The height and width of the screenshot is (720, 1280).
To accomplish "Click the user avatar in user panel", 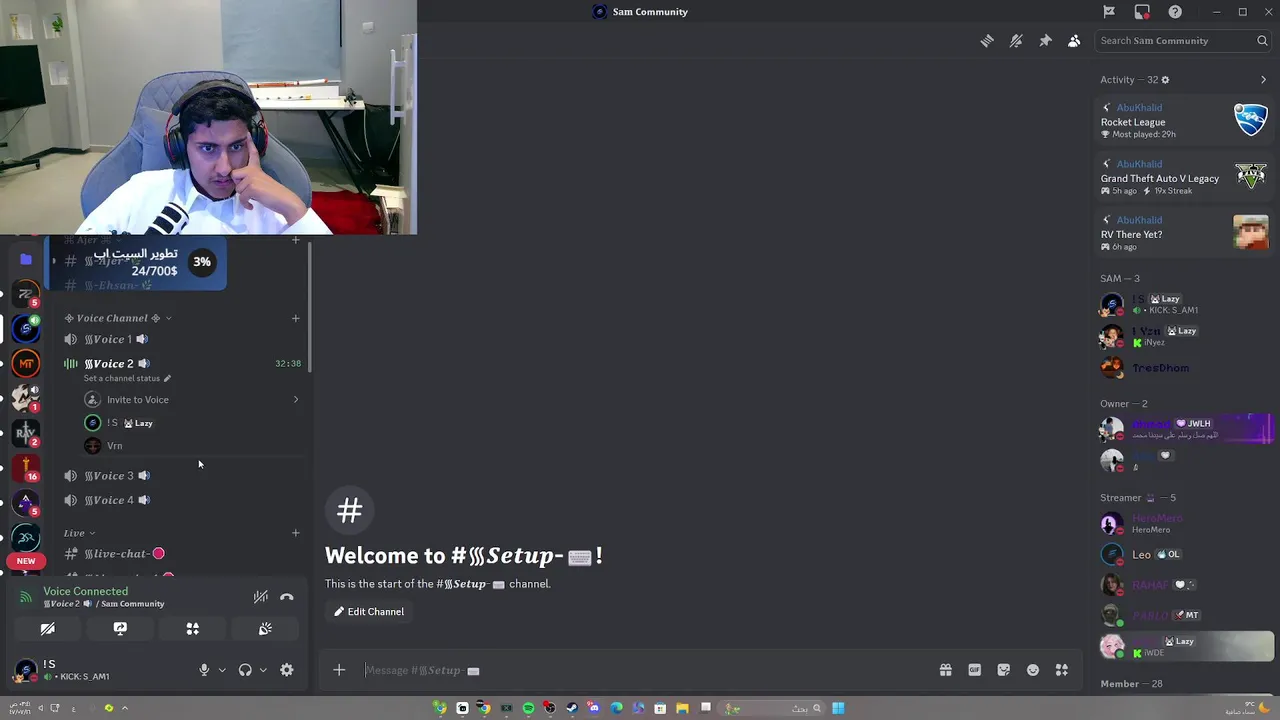I will [25, 670].
